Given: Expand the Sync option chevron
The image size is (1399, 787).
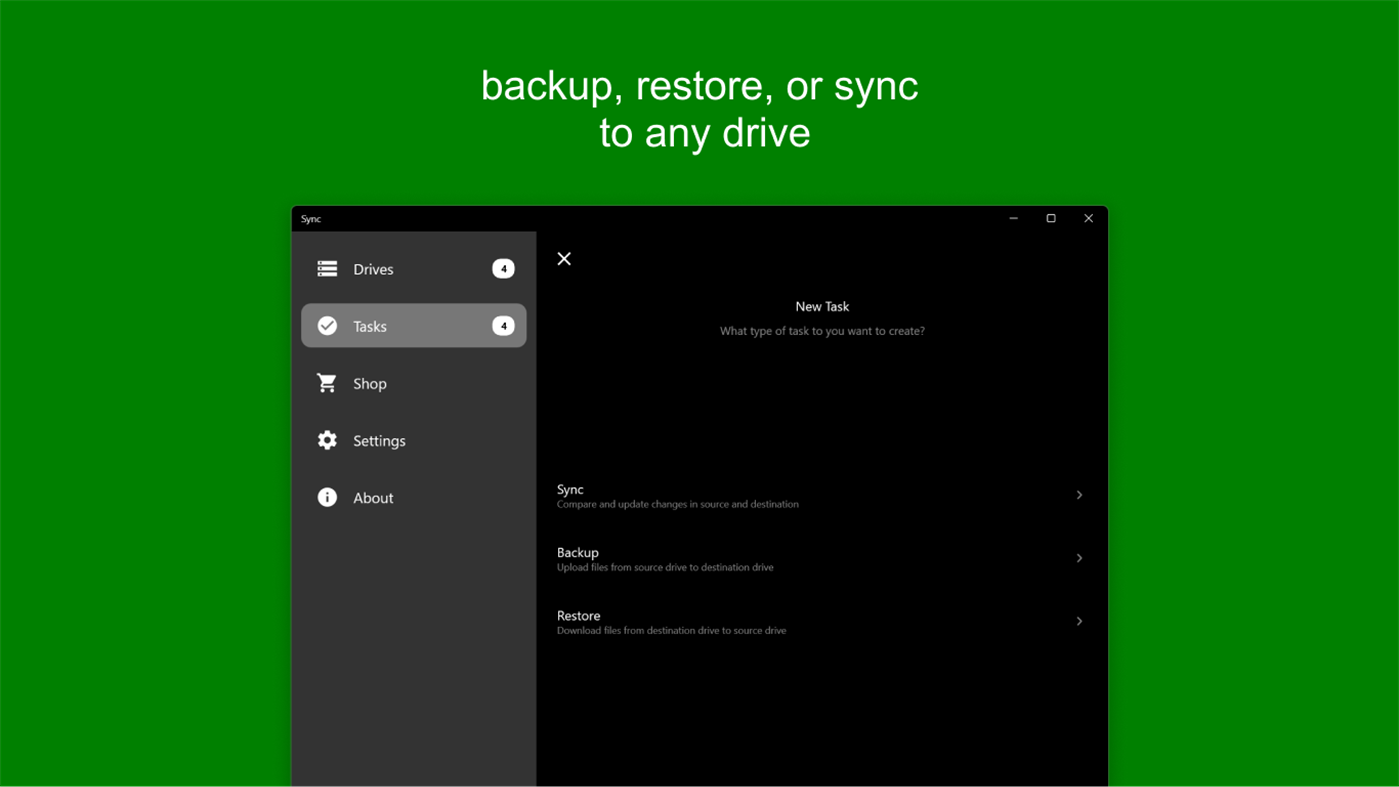Looking at the screenshot, I should coord(1078,494).
